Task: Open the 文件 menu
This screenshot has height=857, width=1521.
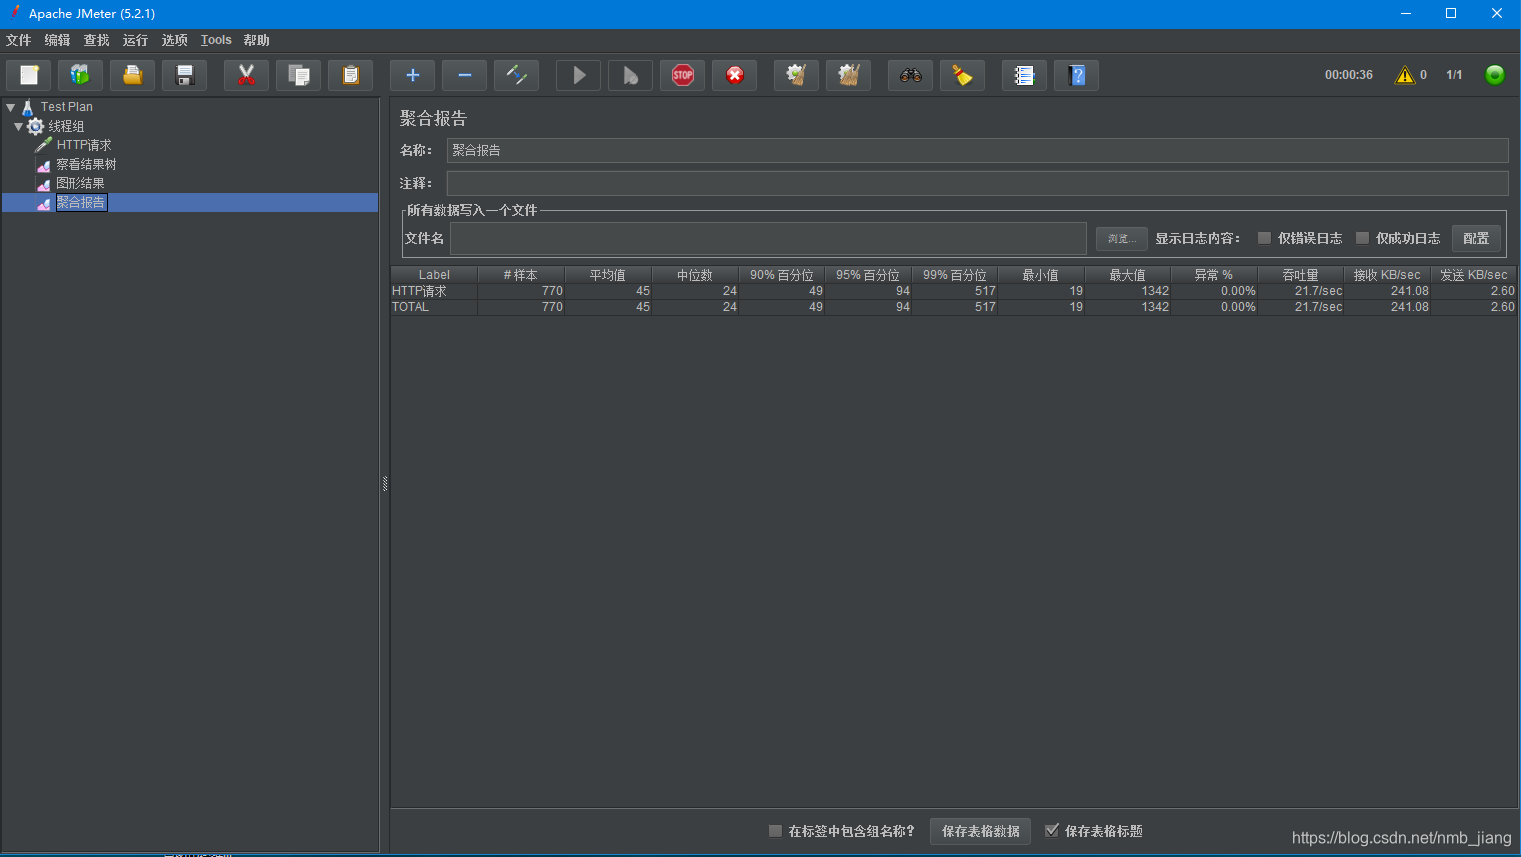Action: tap(19, 40)
